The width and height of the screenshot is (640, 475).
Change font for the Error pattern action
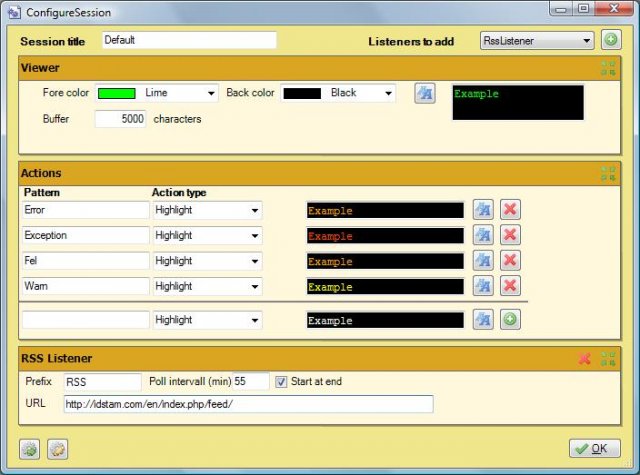coord(484,211)
